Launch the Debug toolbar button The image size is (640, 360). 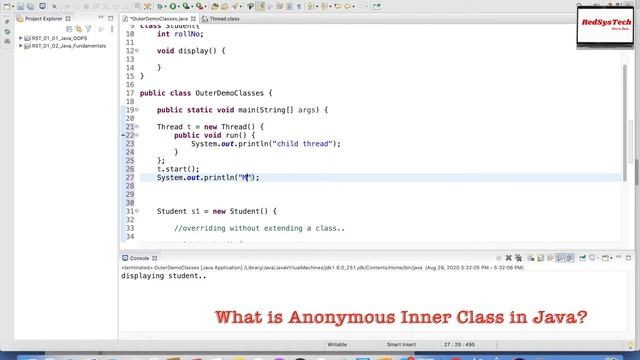click(160, 6)
